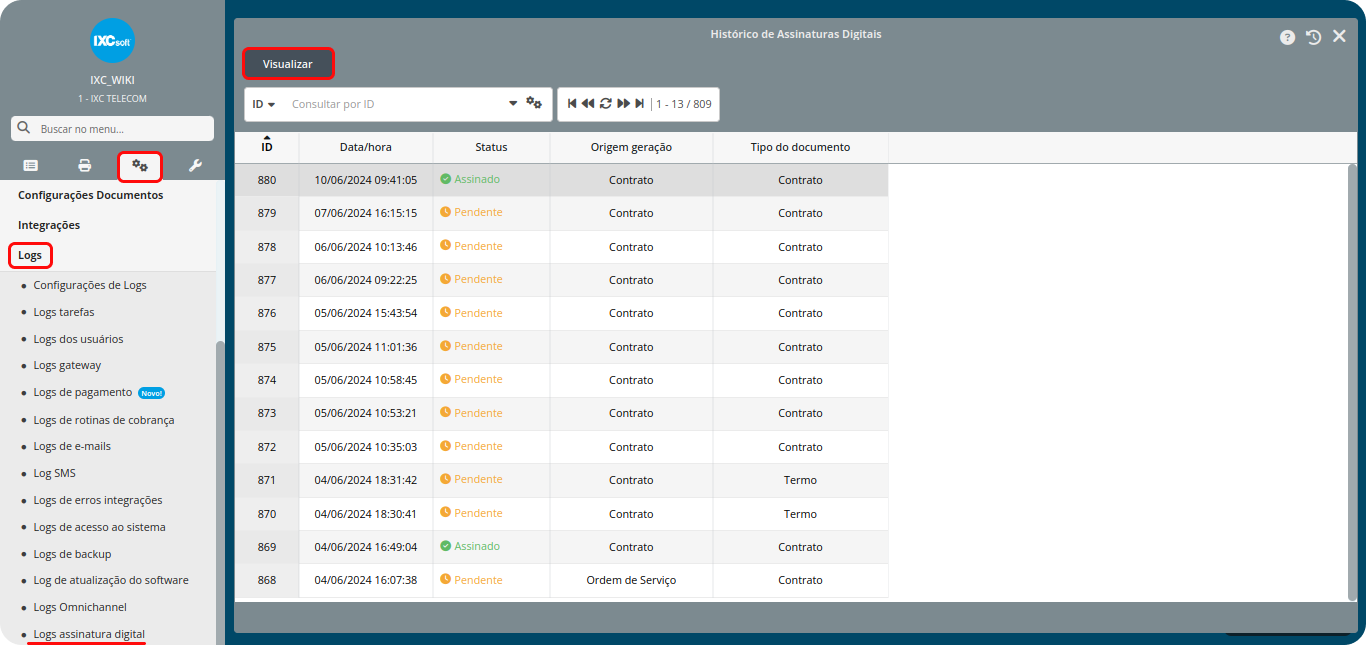The height and width of the screenshot is (645, 1366).
Task: Click the Assinado status in row 880
Action: (x=470, y=179)
